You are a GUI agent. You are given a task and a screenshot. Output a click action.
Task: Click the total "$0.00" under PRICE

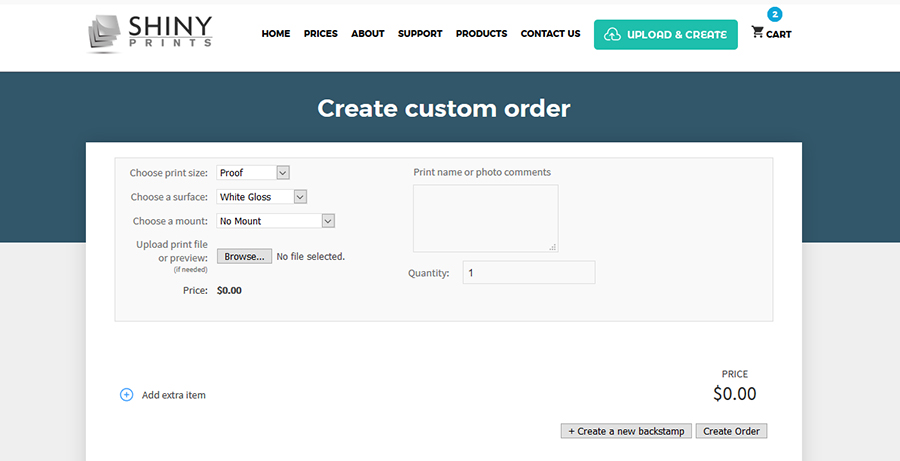pos(735,394)
